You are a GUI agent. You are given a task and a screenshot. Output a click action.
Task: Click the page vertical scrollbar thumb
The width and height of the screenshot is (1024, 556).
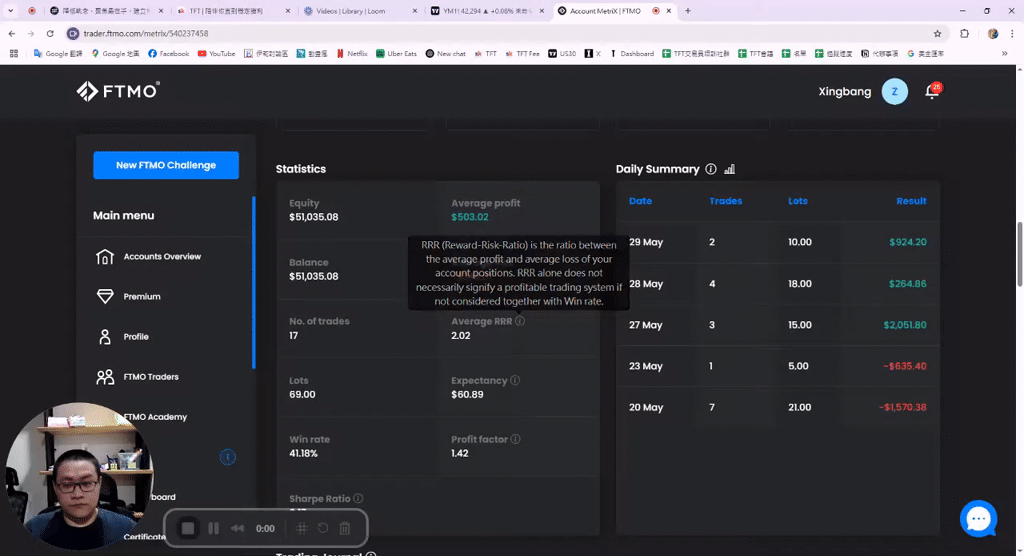coord(1019,254)
